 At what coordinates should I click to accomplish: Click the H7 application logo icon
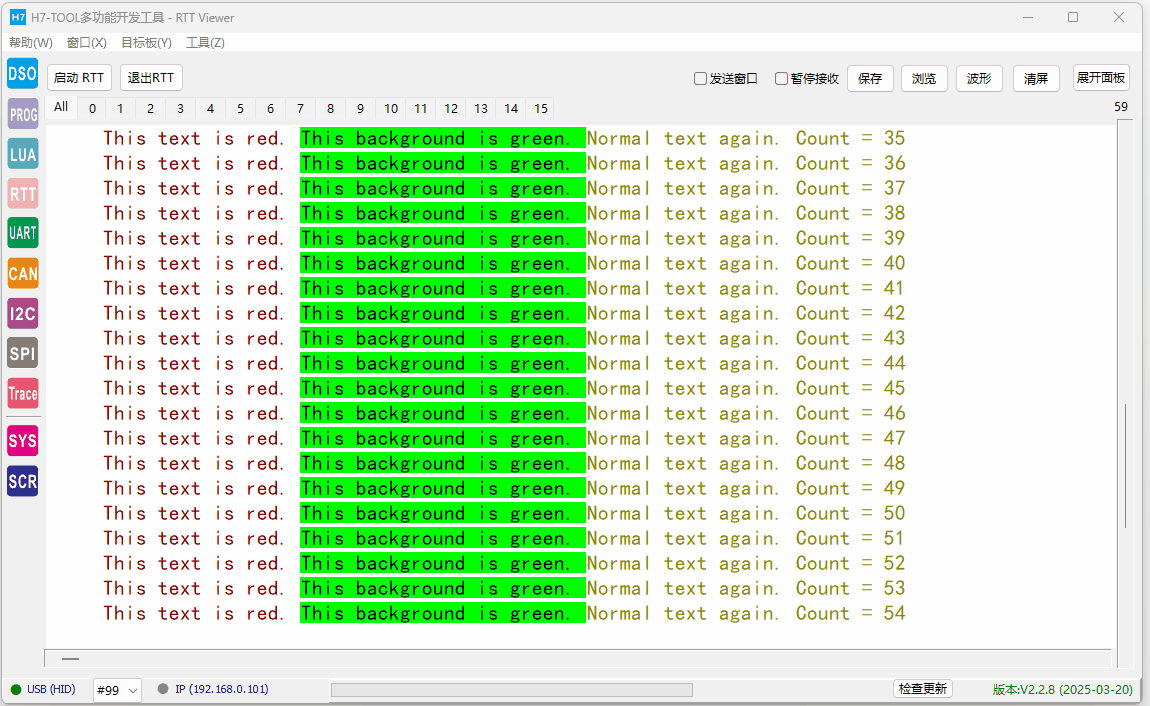click(x=18, y=18)
